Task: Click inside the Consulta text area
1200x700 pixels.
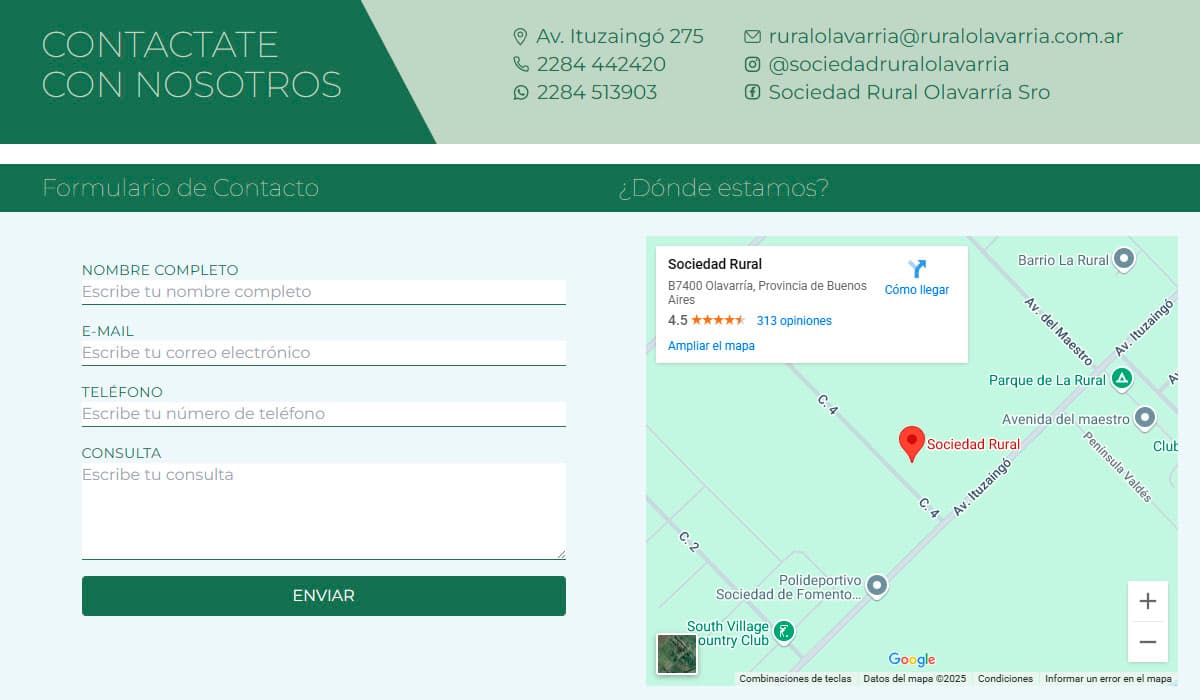Action: [x=324, y=511]
